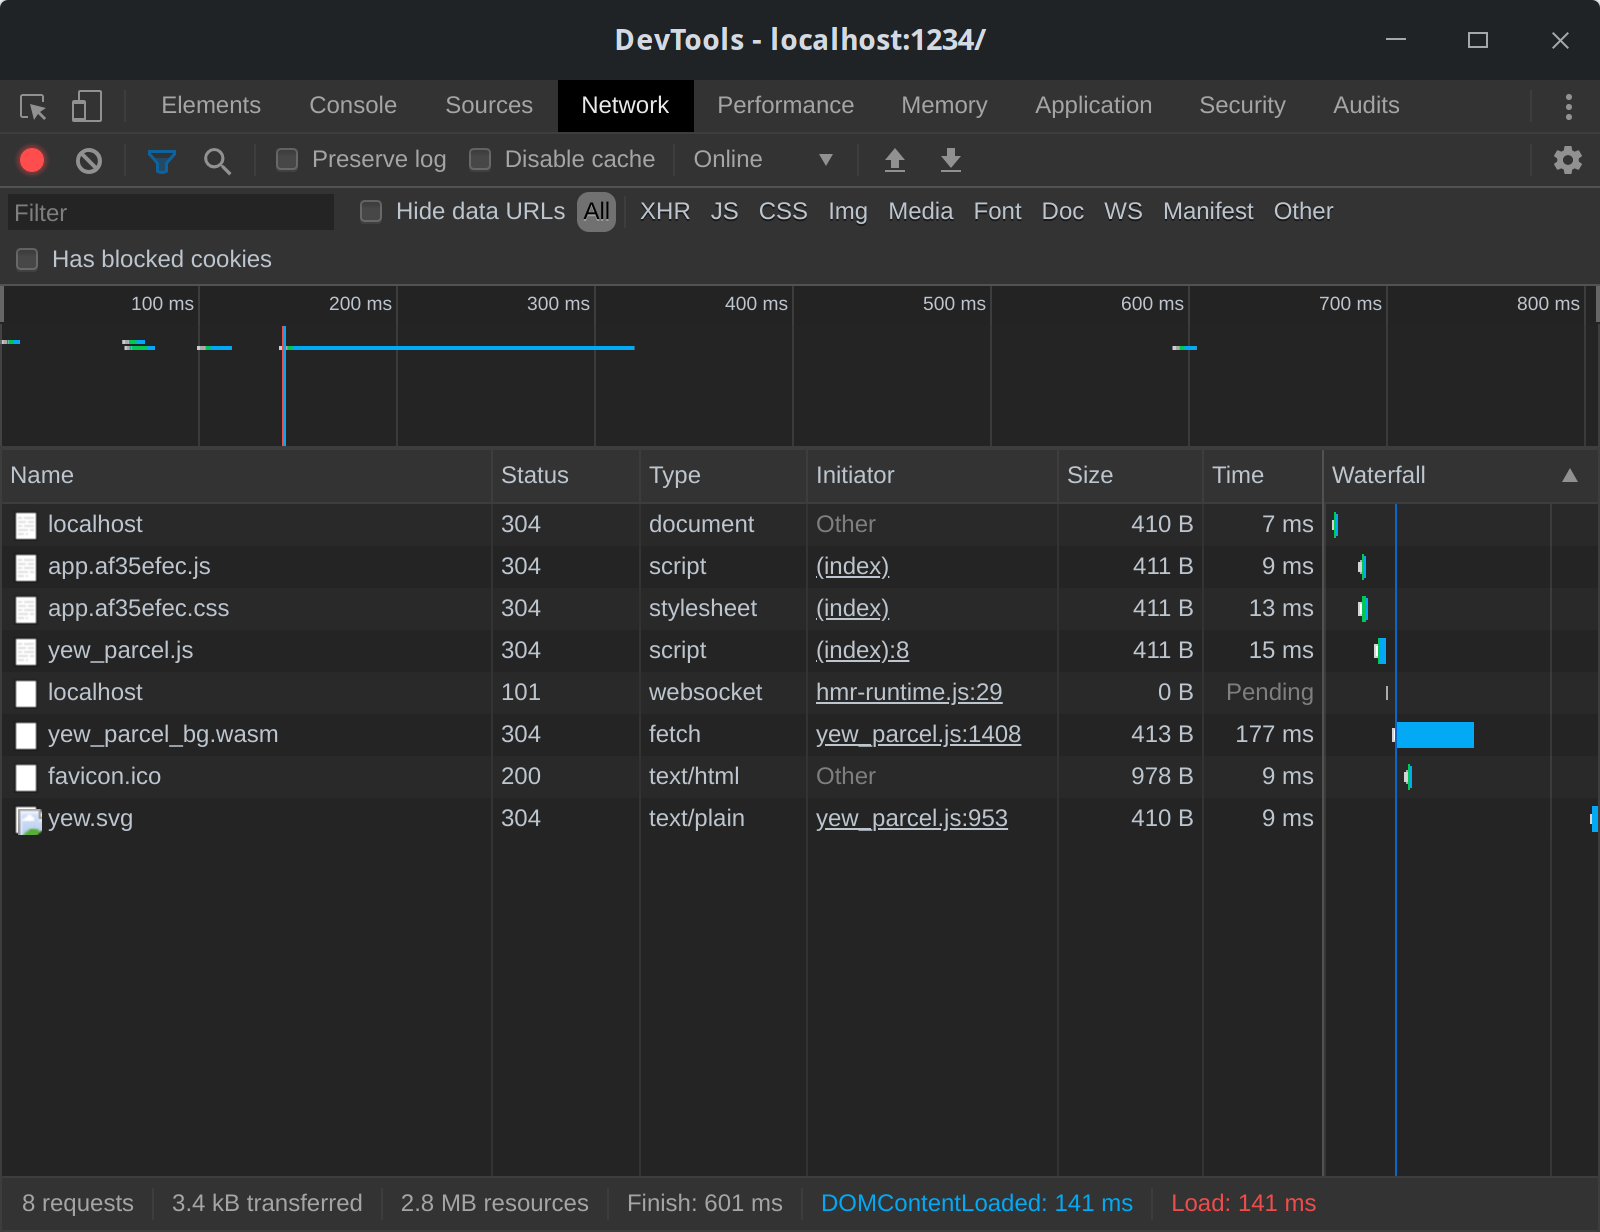Click the app.af35efec.css file icon
1600x1232 pixels.
click(26, 610)
